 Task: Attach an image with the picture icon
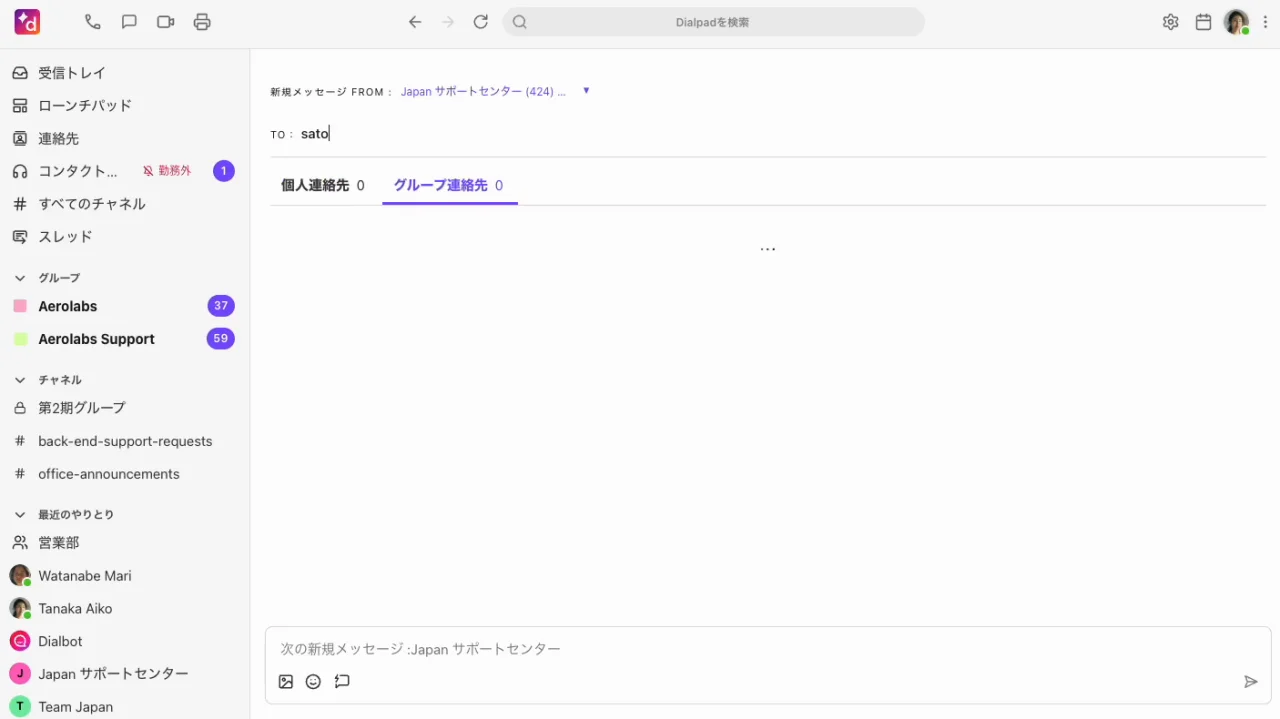point(286,682)
